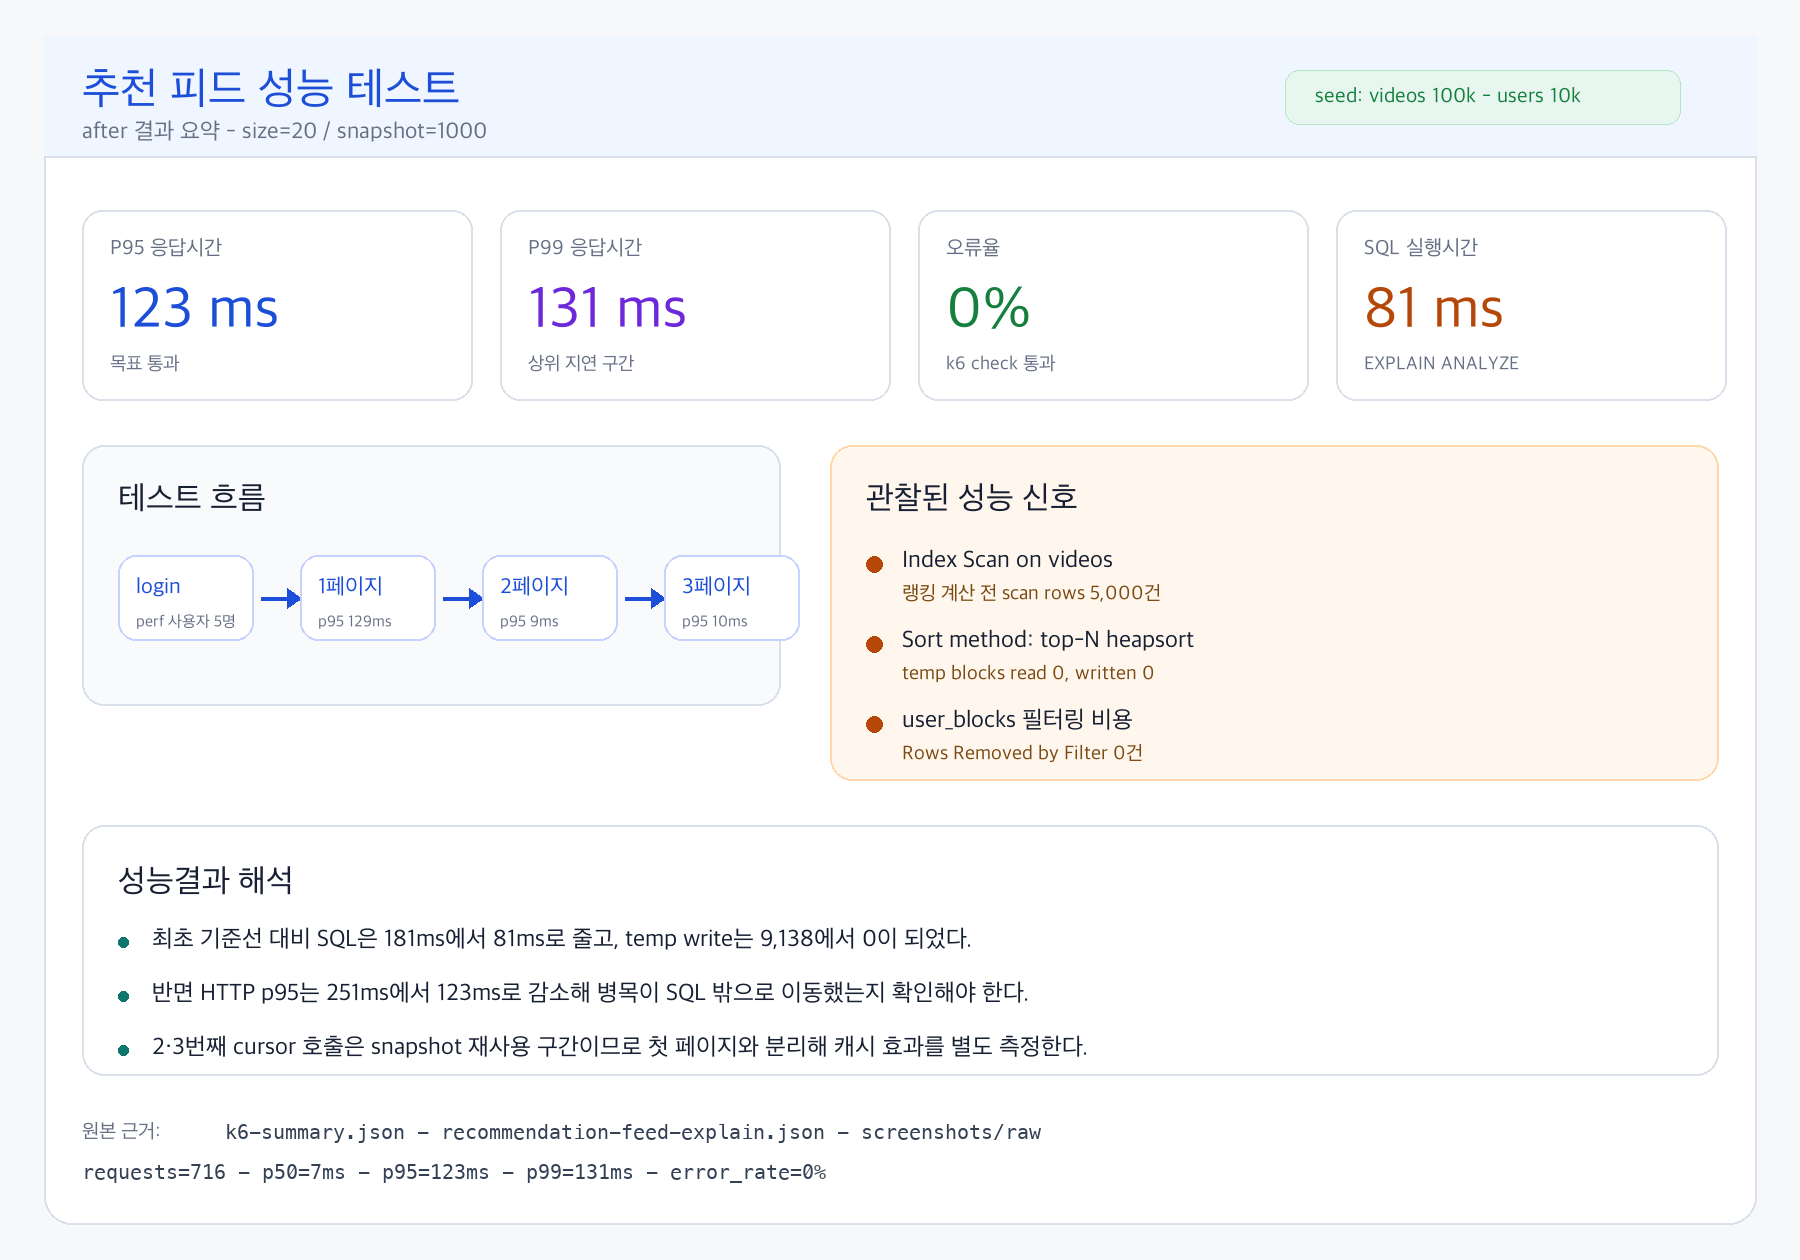Select the 1페이지 flow step
The image size is (1800, 1260).
[368, 598]
